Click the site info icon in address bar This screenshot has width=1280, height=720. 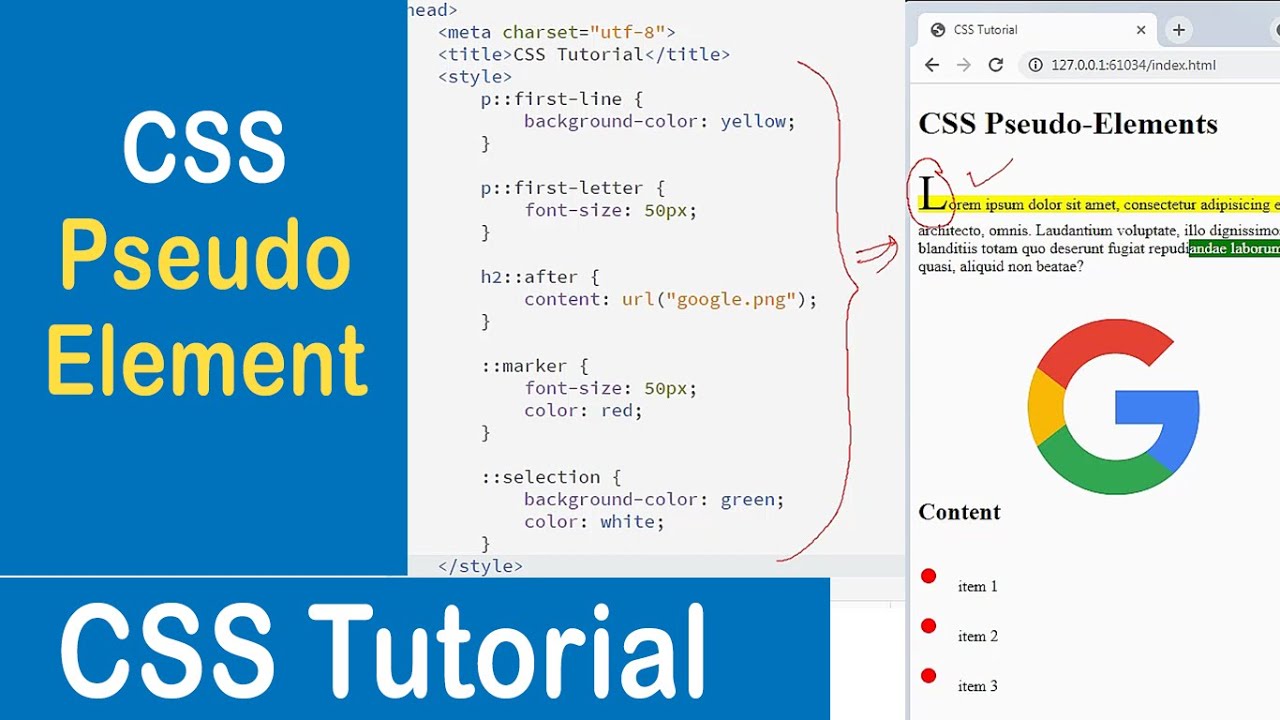coord(1035,65)
